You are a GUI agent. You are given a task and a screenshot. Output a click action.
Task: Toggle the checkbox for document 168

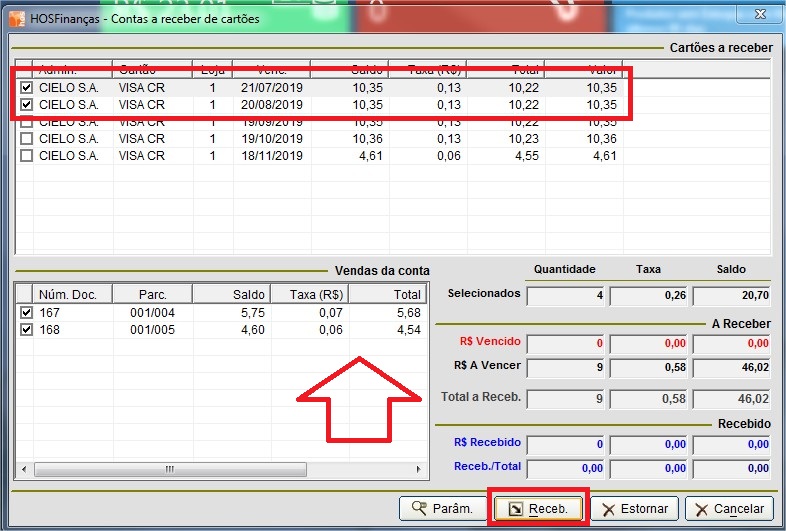[x=26, y=330]
